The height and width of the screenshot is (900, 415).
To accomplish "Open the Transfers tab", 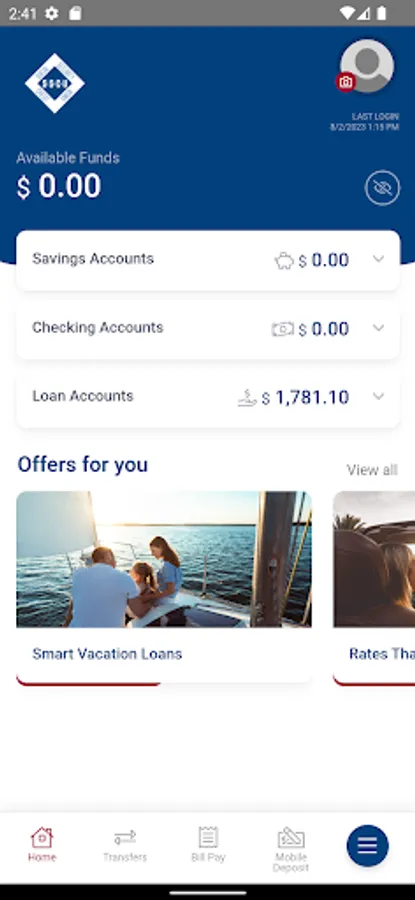I will [x=125, y=845].
